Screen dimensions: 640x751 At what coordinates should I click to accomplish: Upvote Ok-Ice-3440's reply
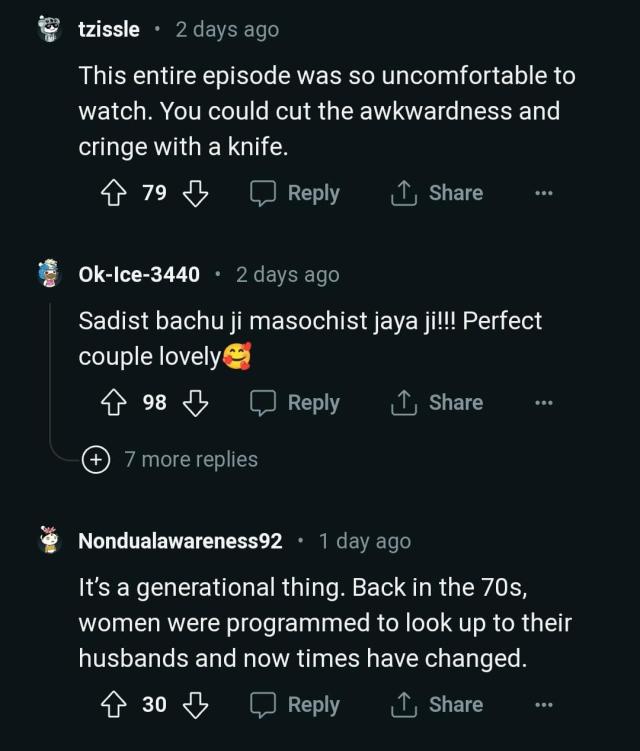pyautogui.click(x=114, y=402)
